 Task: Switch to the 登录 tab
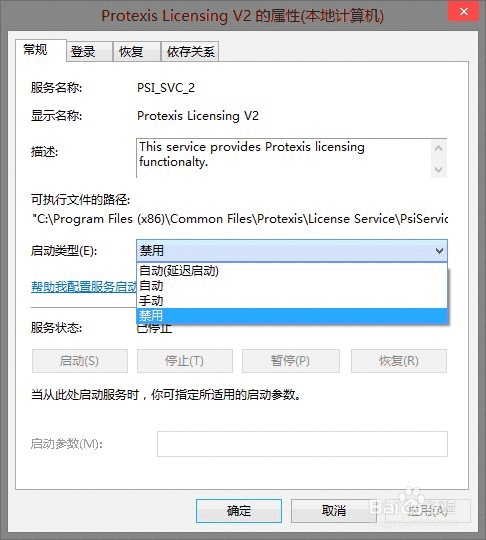[x=90, y=52]
